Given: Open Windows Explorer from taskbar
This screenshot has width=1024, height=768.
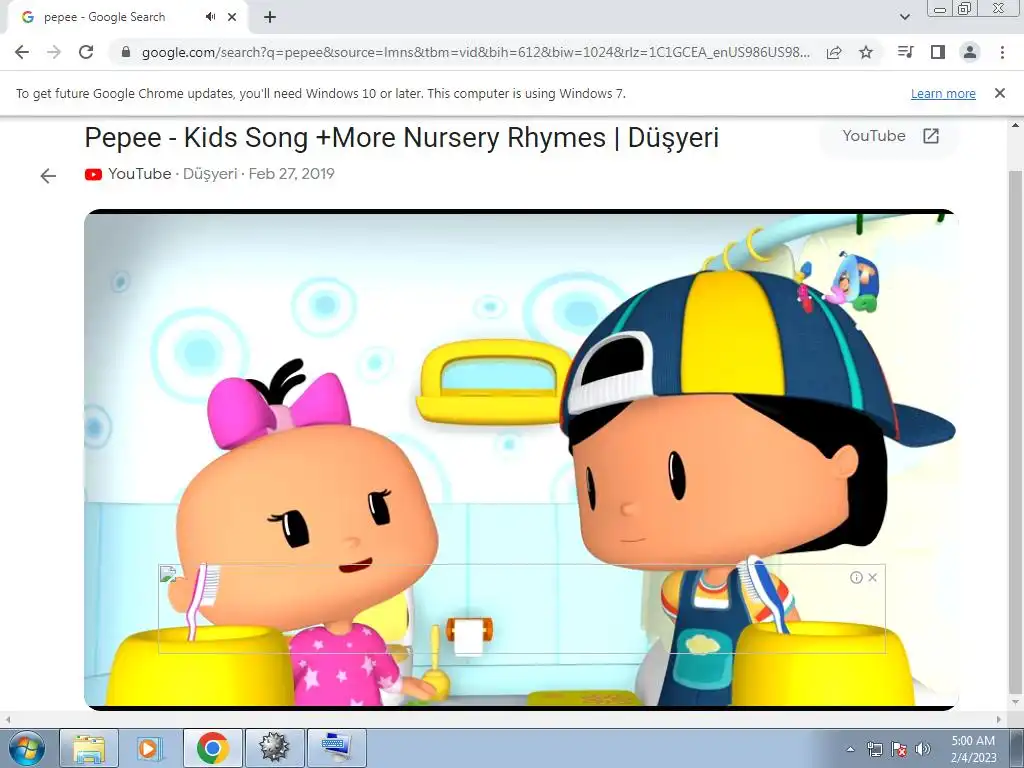Looking at the screenshot, I should (x=89, y=748).
